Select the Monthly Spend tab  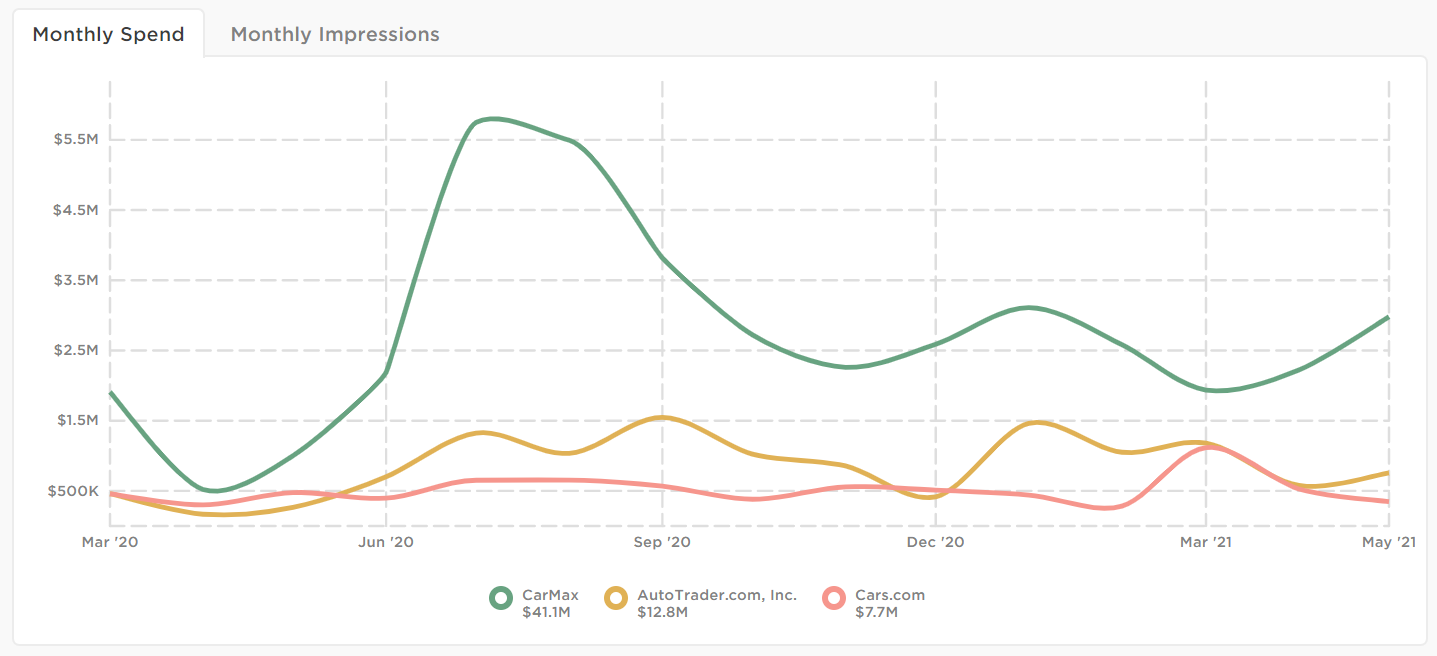click(x=108, y=33)
